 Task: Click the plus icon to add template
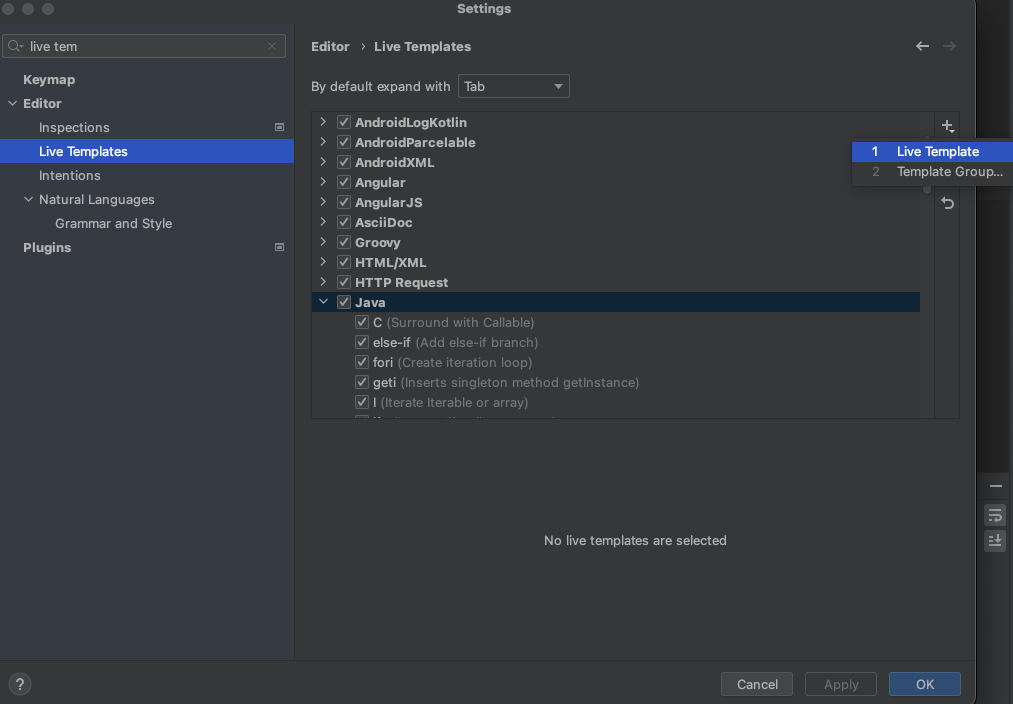(x=946, y=125)
